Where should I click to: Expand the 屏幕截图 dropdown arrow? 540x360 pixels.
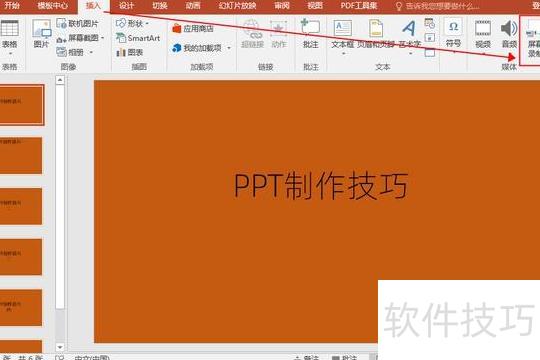coord(103,38)
